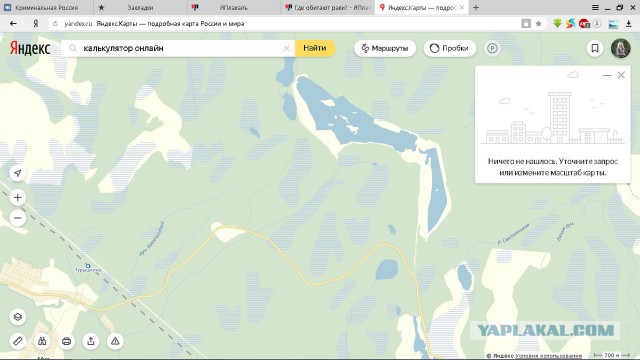The height and width of the screenshot is (360, 640).
Task: Go back in the browser
Action: coord(13,24)
